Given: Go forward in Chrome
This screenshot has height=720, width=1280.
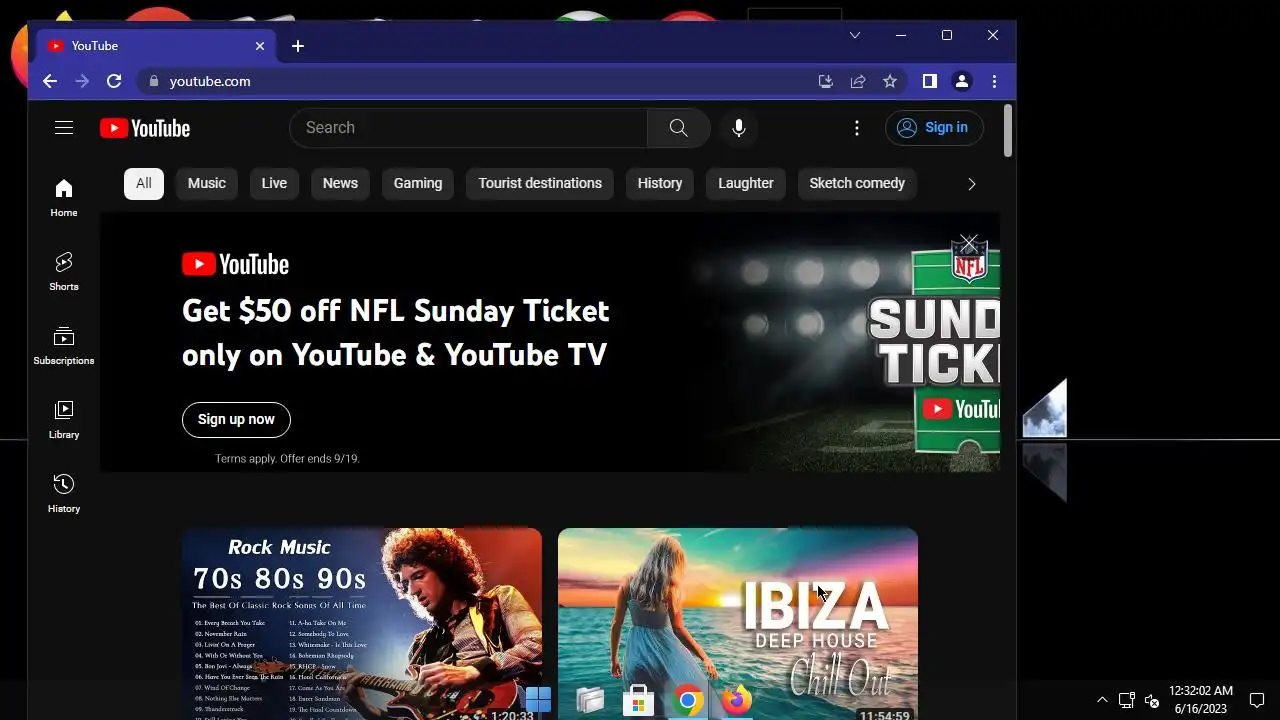Looking at the screenshot, I should tap(82, 81).
